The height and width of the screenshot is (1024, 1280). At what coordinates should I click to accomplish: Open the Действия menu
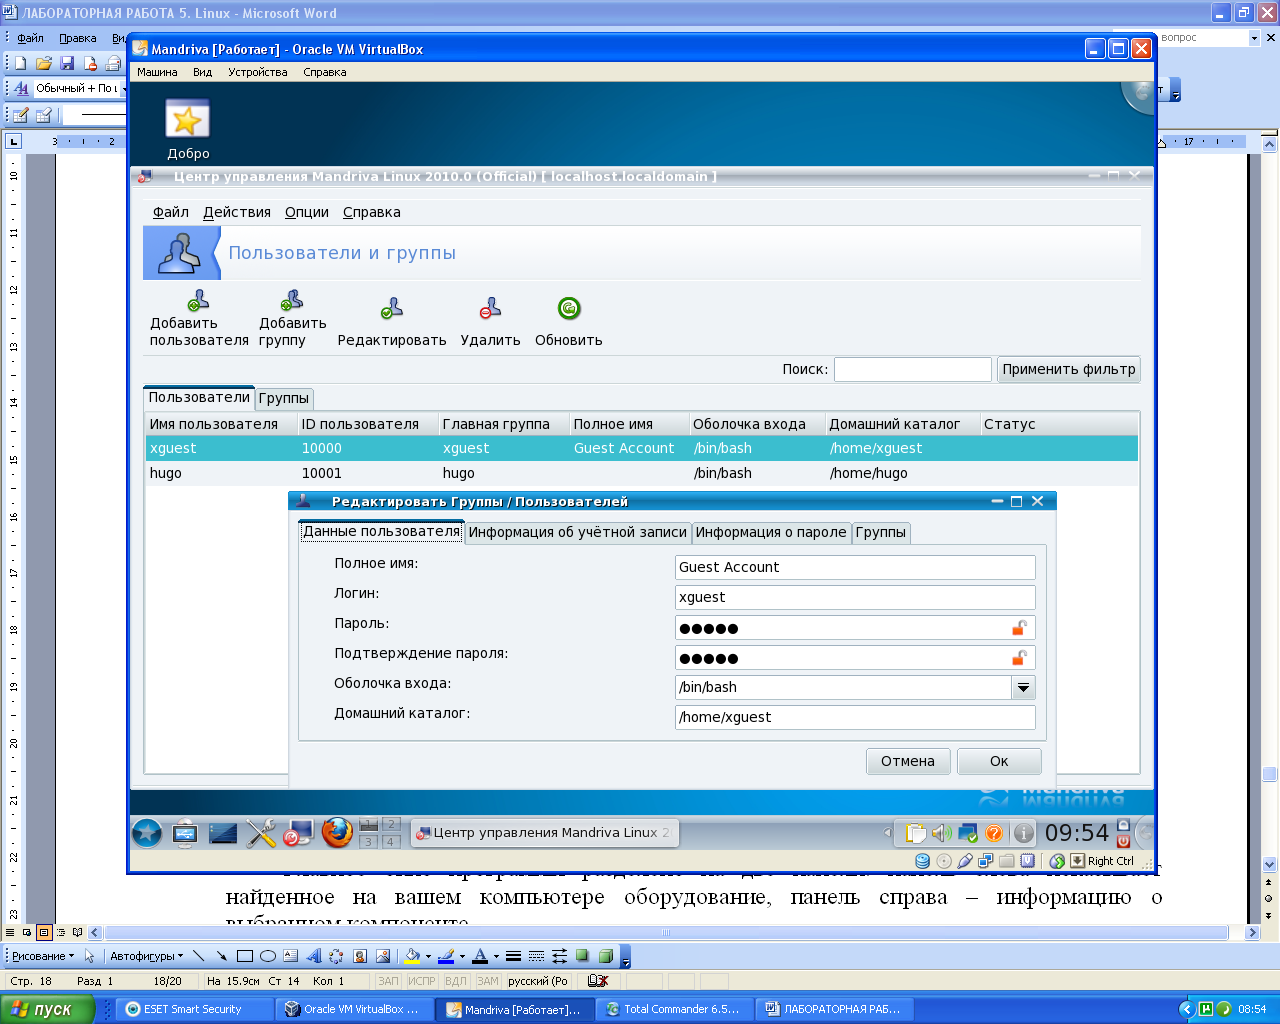click(x=237, y=212)
